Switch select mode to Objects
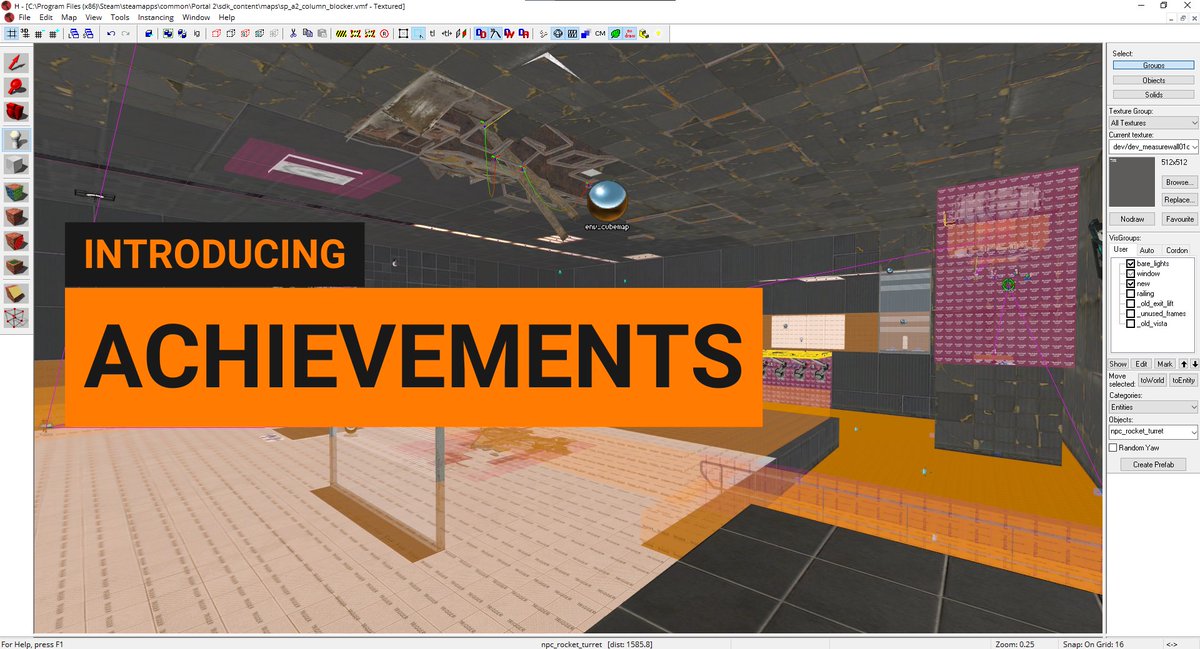The width and height of the screenshot is (1200, 649). coord(1153,80)
